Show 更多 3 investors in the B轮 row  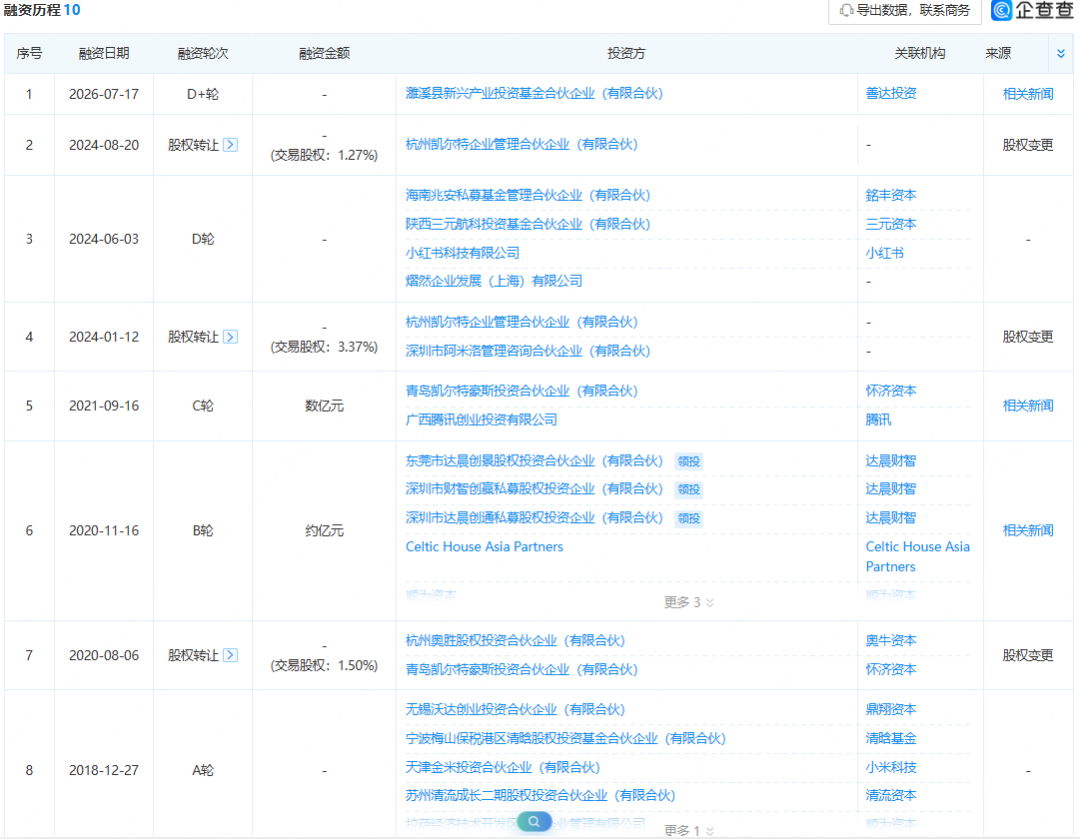[689, 602]
